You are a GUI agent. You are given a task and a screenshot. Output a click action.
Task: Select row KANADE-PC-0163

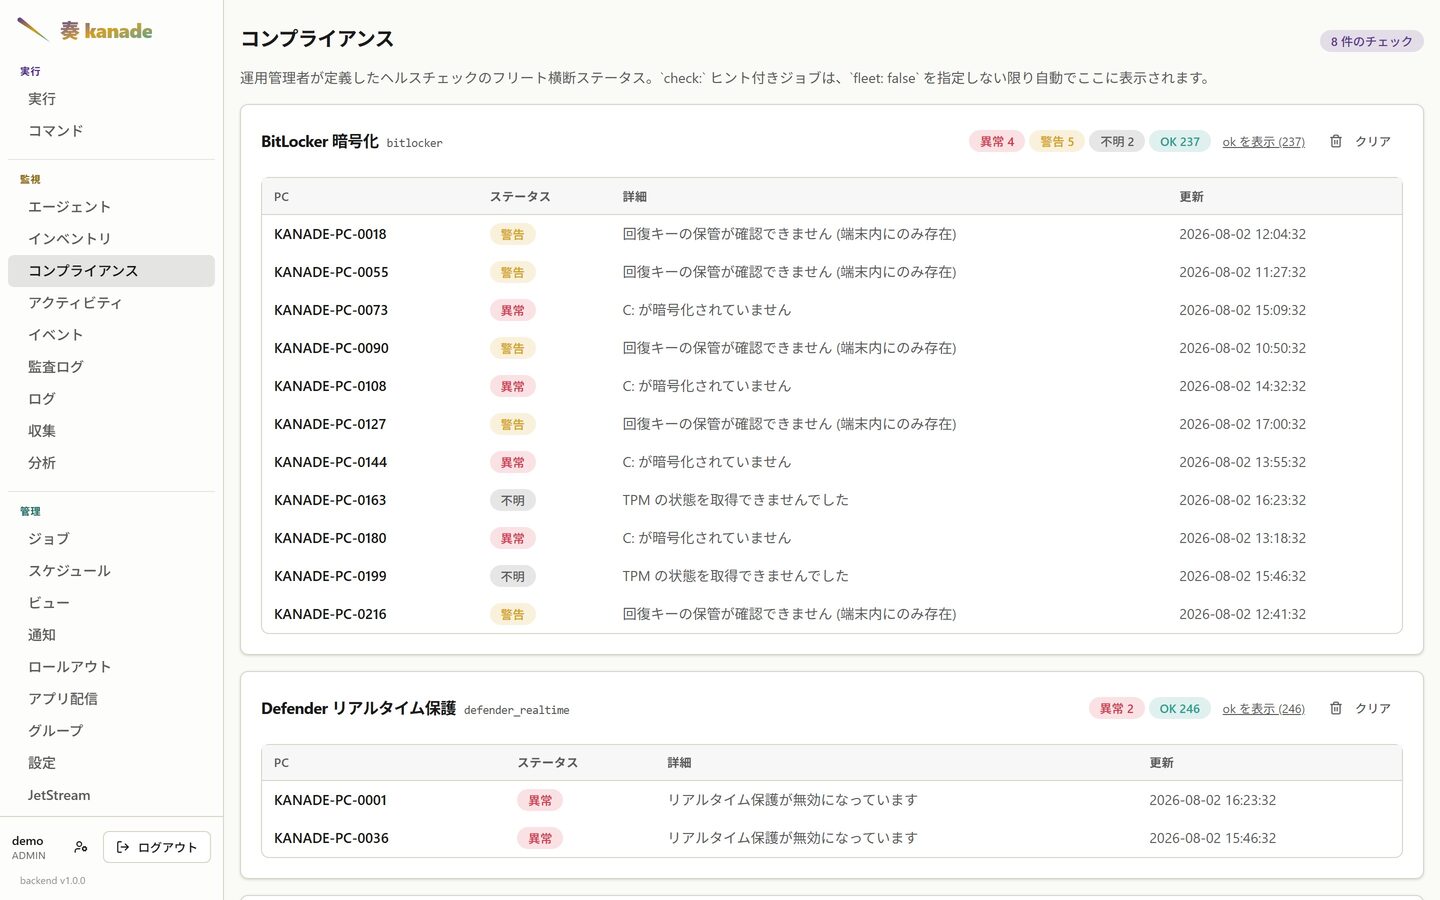pos(831,500)
